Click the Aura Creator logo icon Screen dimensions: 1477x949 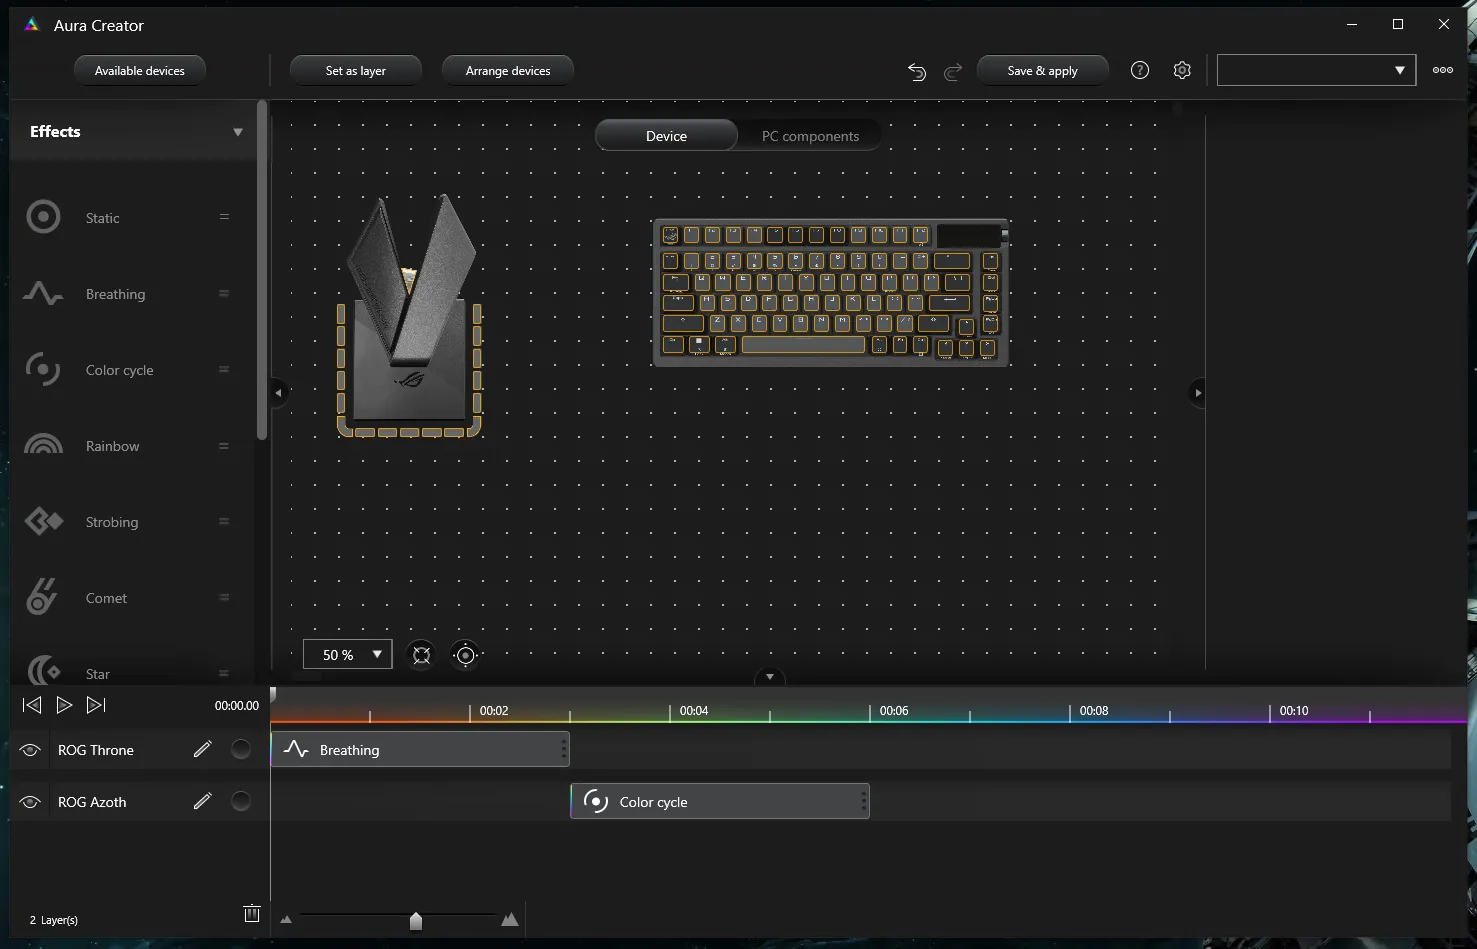point(31,25)
